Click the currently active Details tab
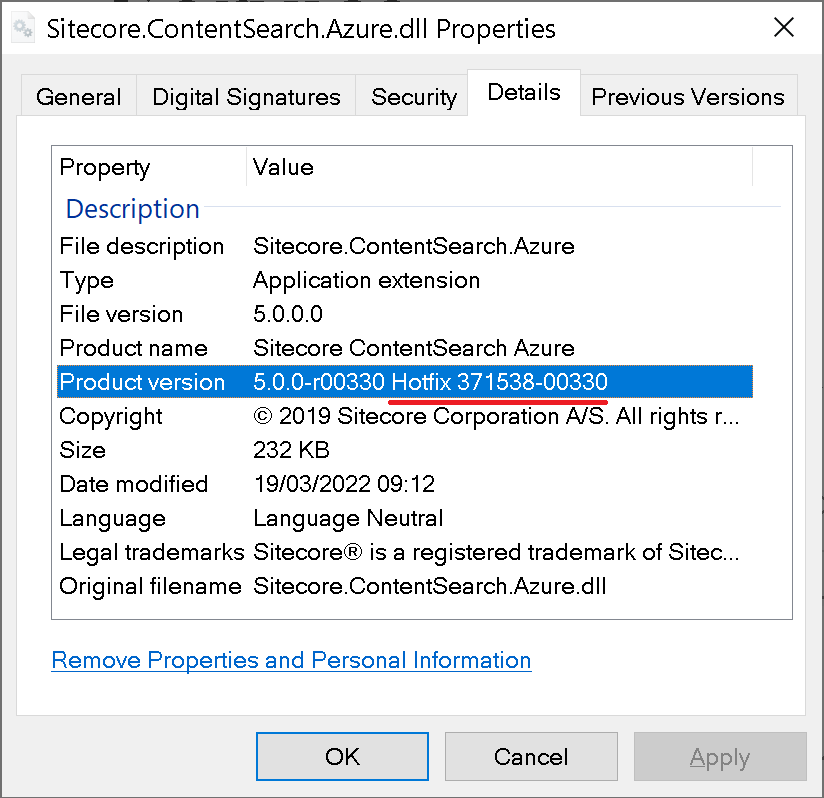The height and width of the screenshot is (798, 824). click(523, 91)
